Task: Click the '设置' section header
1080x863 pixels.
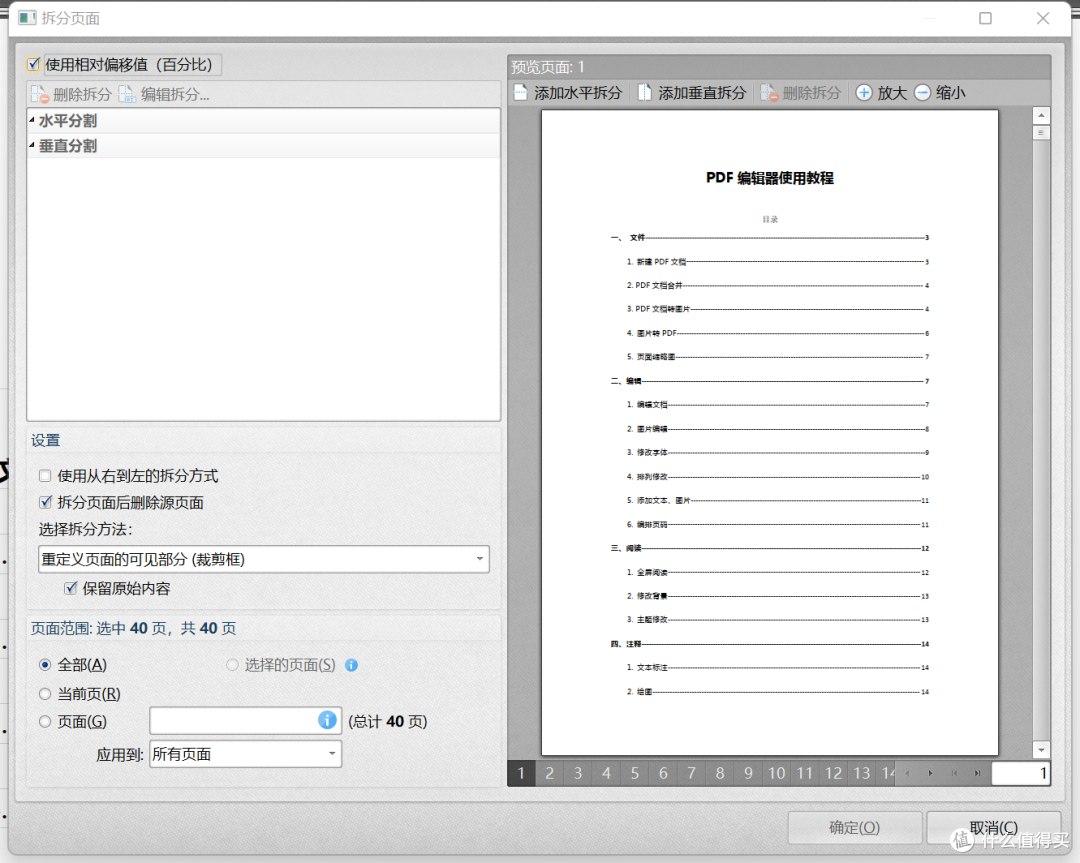Action: point(45,441)
